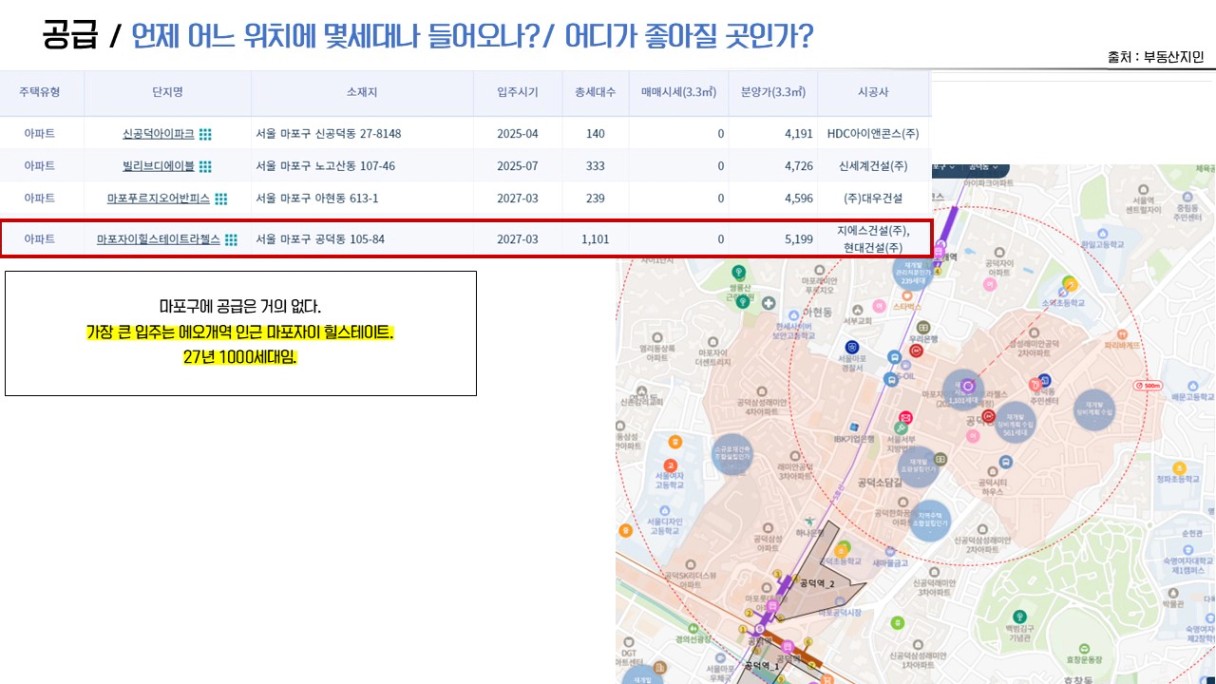Click the sale price value 4,191

pyautogui.click(x=799, y=134)
